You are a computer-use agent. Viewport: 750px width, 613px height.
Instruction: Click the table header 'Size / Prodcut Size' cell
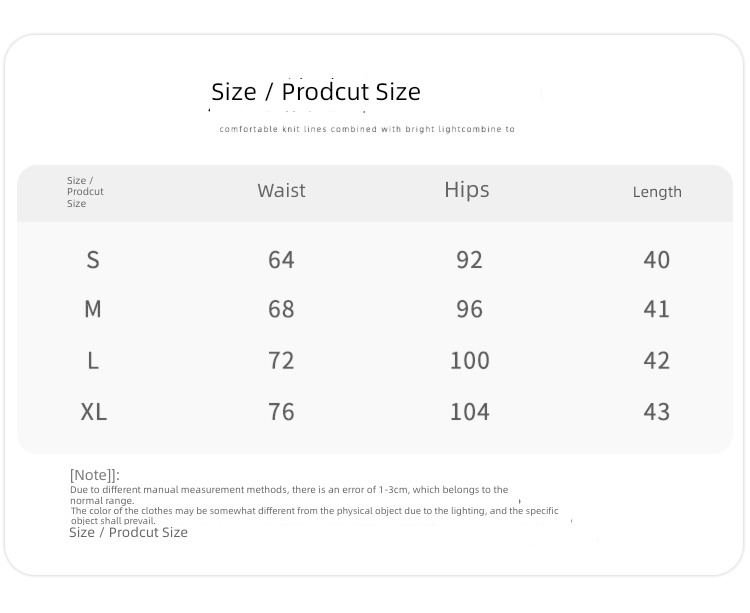pyautogui.click(x=85, y=192)
